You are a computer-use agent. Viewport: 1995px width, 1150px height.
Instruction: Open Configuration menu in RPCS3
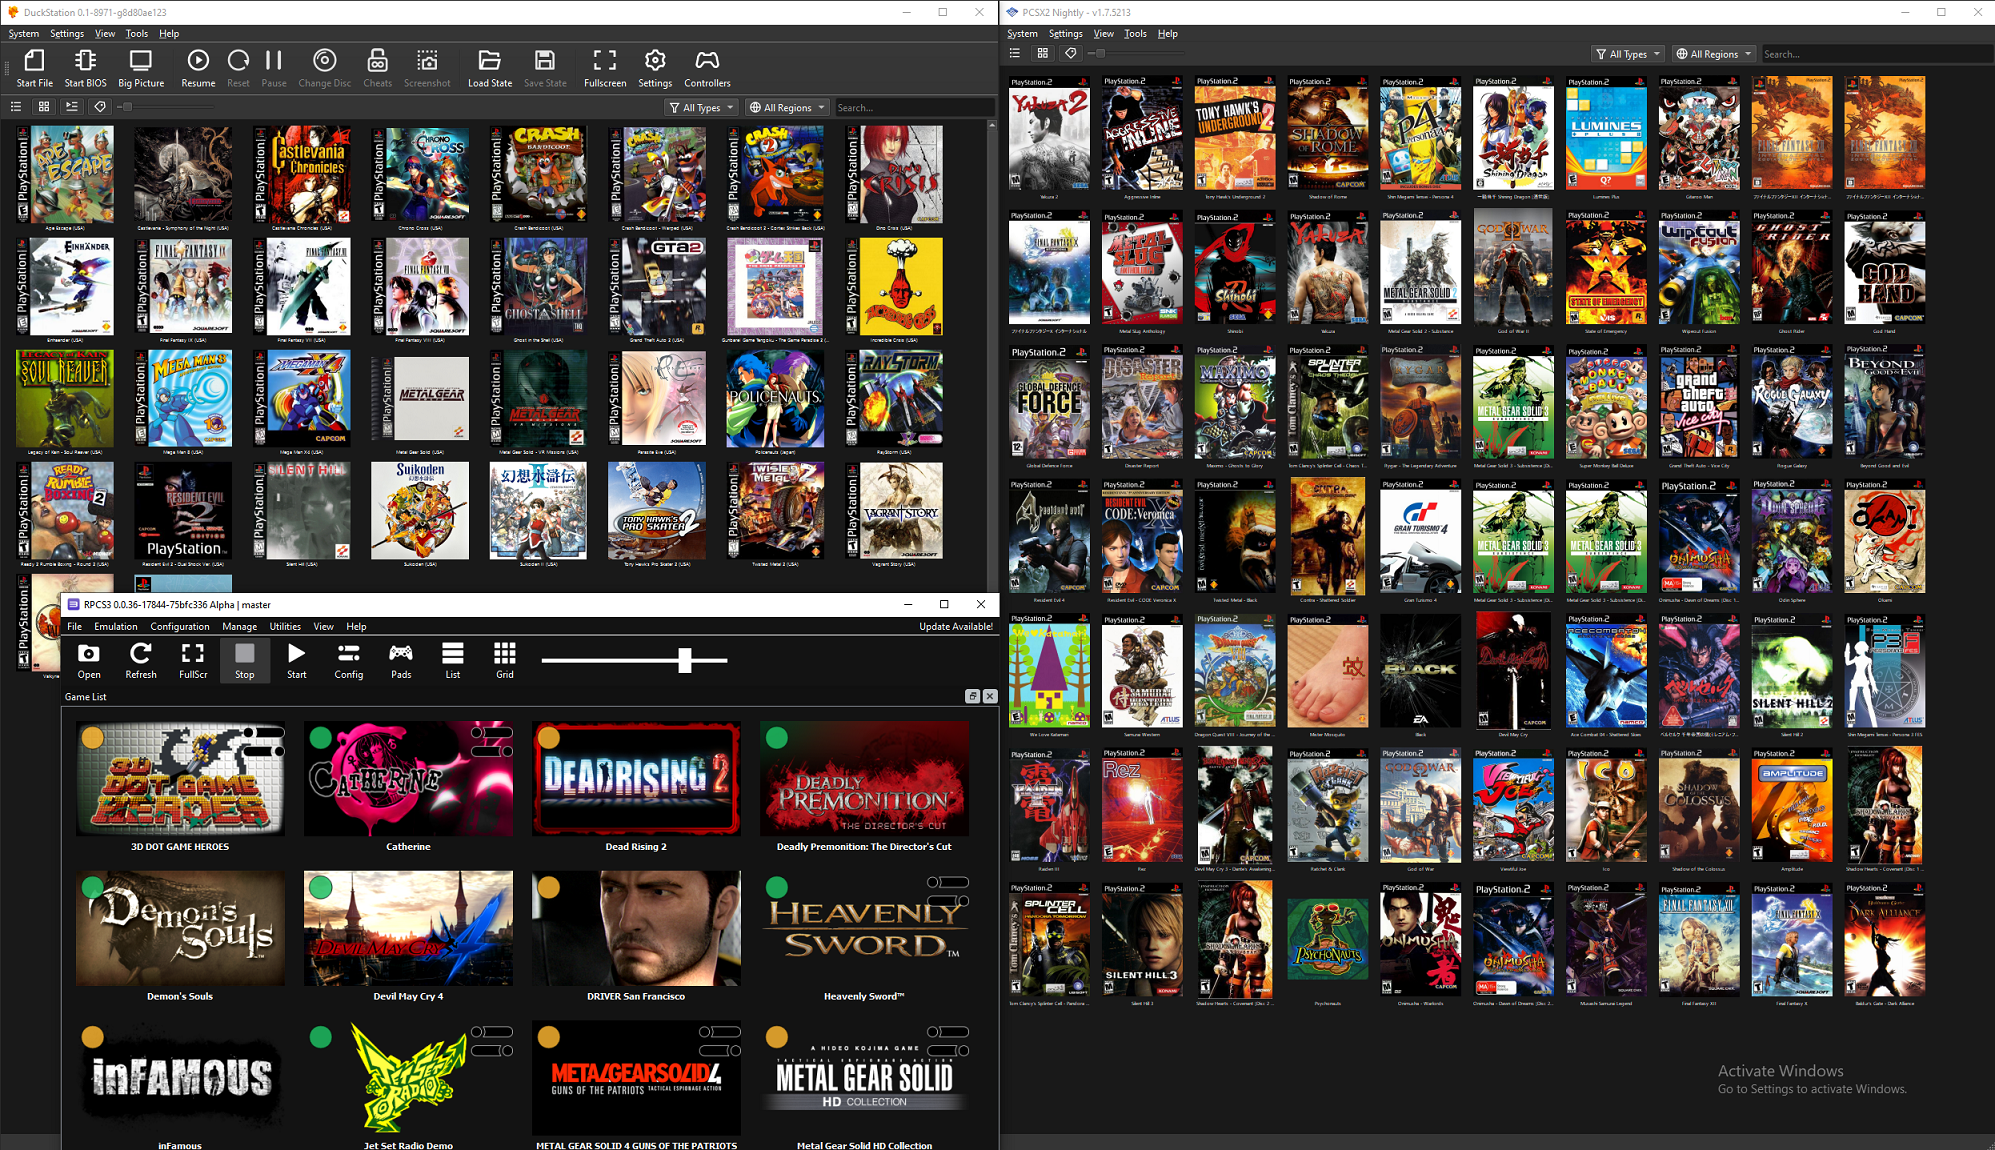coord(180,626)
